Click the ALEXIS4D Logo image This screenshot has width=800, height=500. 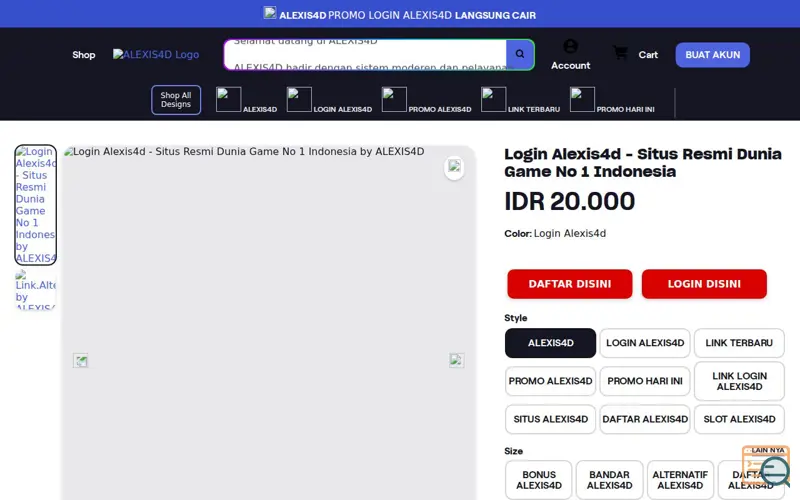[156, 55]
